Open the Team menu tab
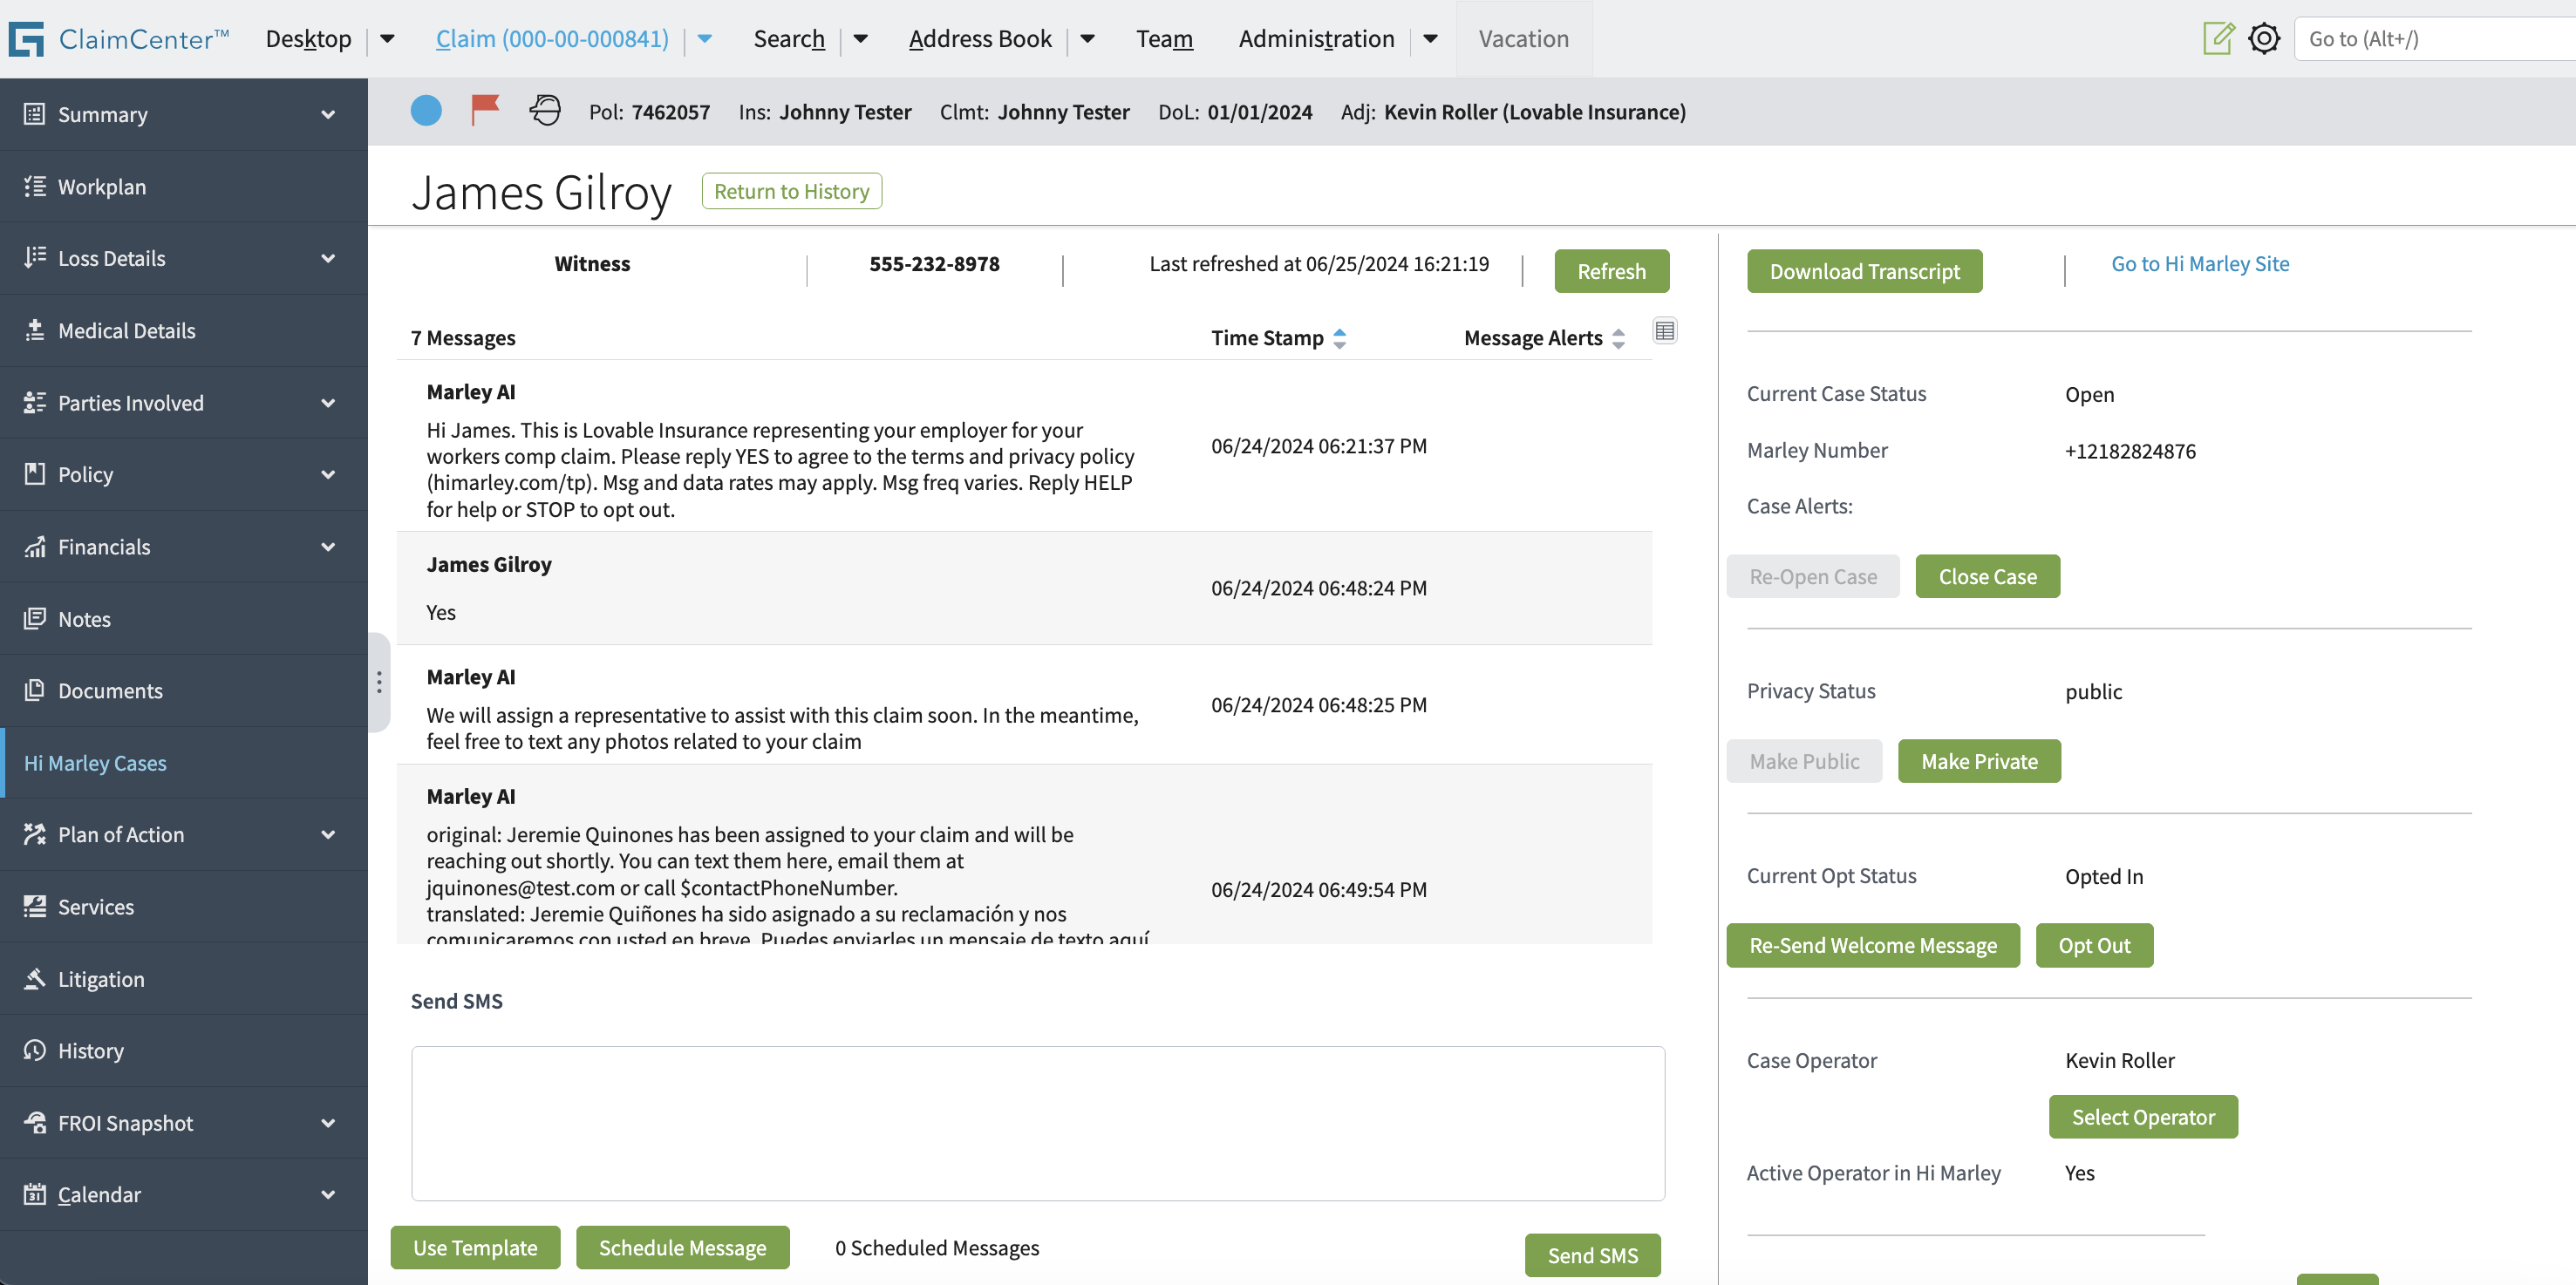The height and width of the screenshot is (1285, 2576). pos(1164,39)
